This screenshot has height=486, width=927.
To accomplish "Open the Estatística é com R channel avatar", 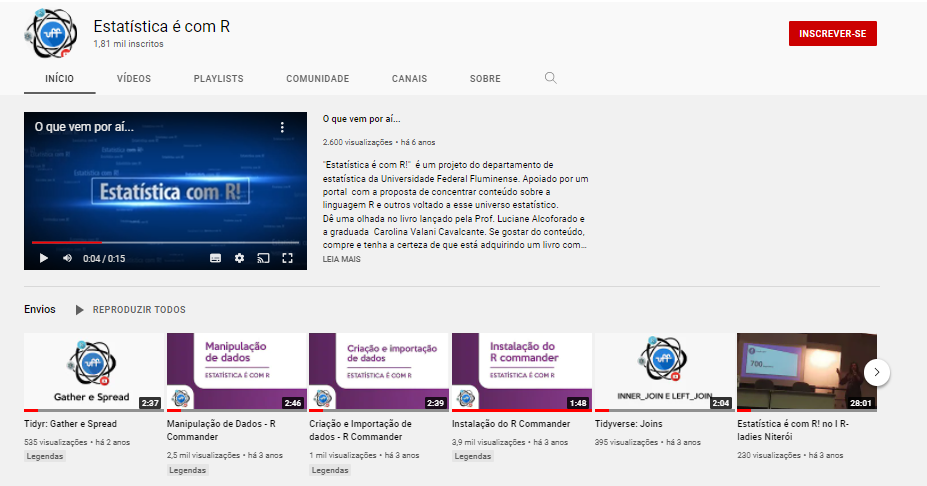I will point(51,33).
